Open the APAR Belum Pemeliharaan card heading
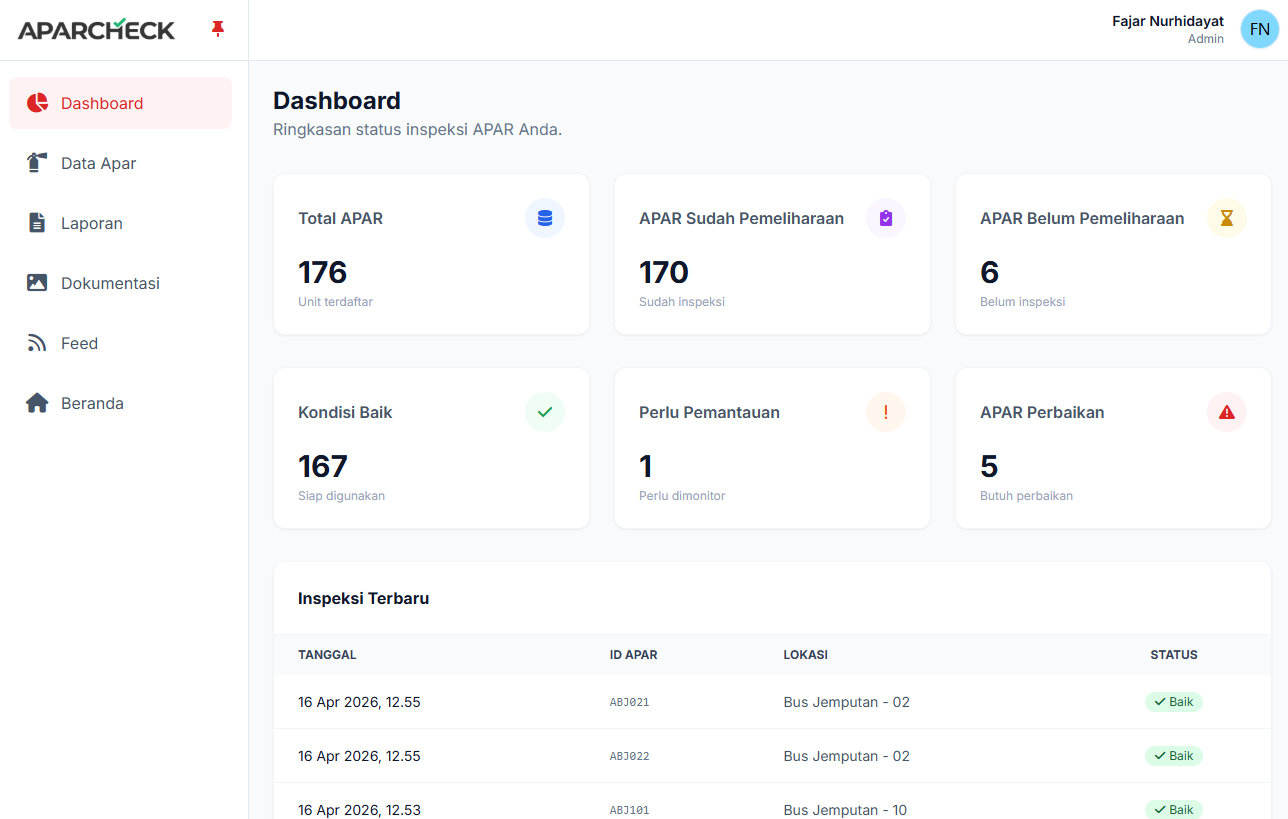The height and width of the screenshot is (819, 1288). click(1082, 218)
